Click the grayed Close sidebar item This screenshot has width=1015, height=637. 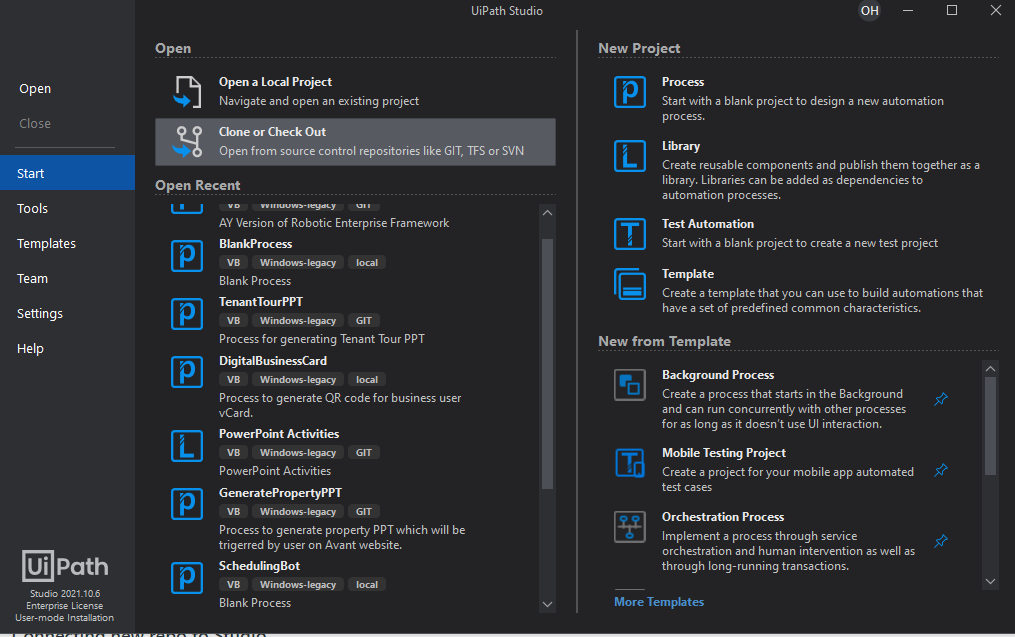point(35,124)
